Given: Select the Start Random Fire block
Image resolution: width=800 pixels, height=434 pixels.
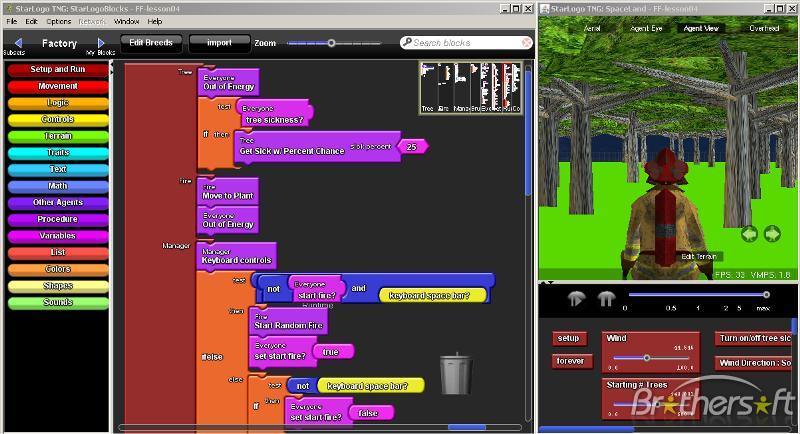Looking at the screenshot, I should [x=288, y=320].
